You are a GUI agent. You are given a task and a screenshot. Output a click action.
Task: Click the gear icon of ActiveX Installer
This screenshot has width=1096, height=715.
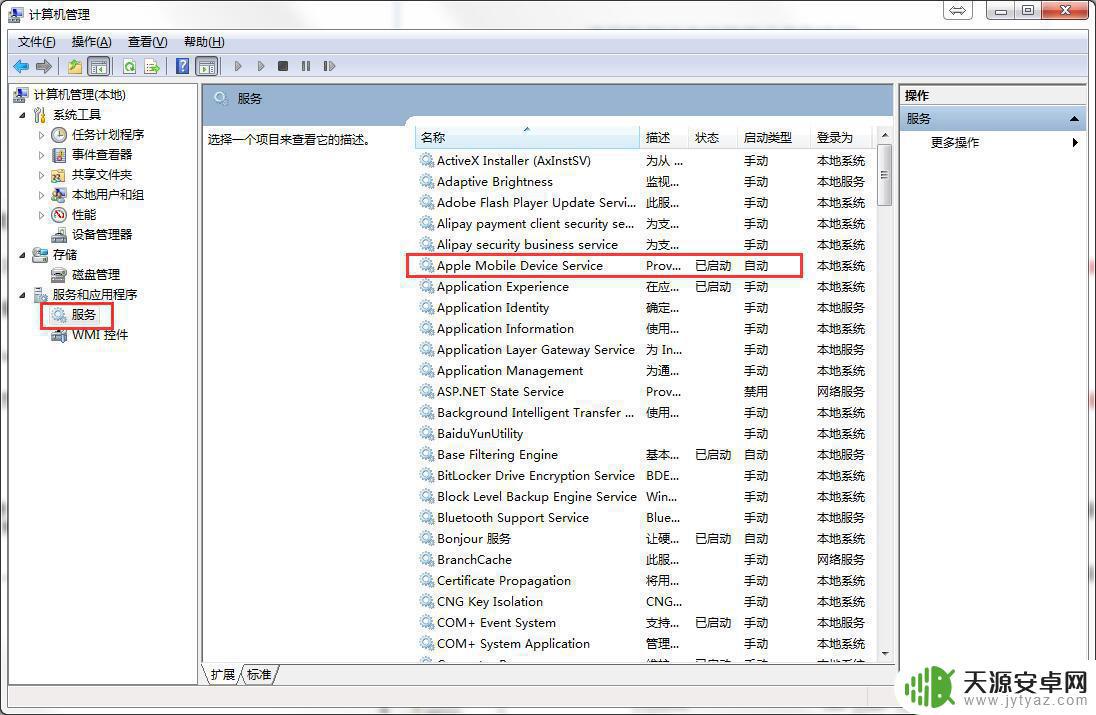coord(426,161)
